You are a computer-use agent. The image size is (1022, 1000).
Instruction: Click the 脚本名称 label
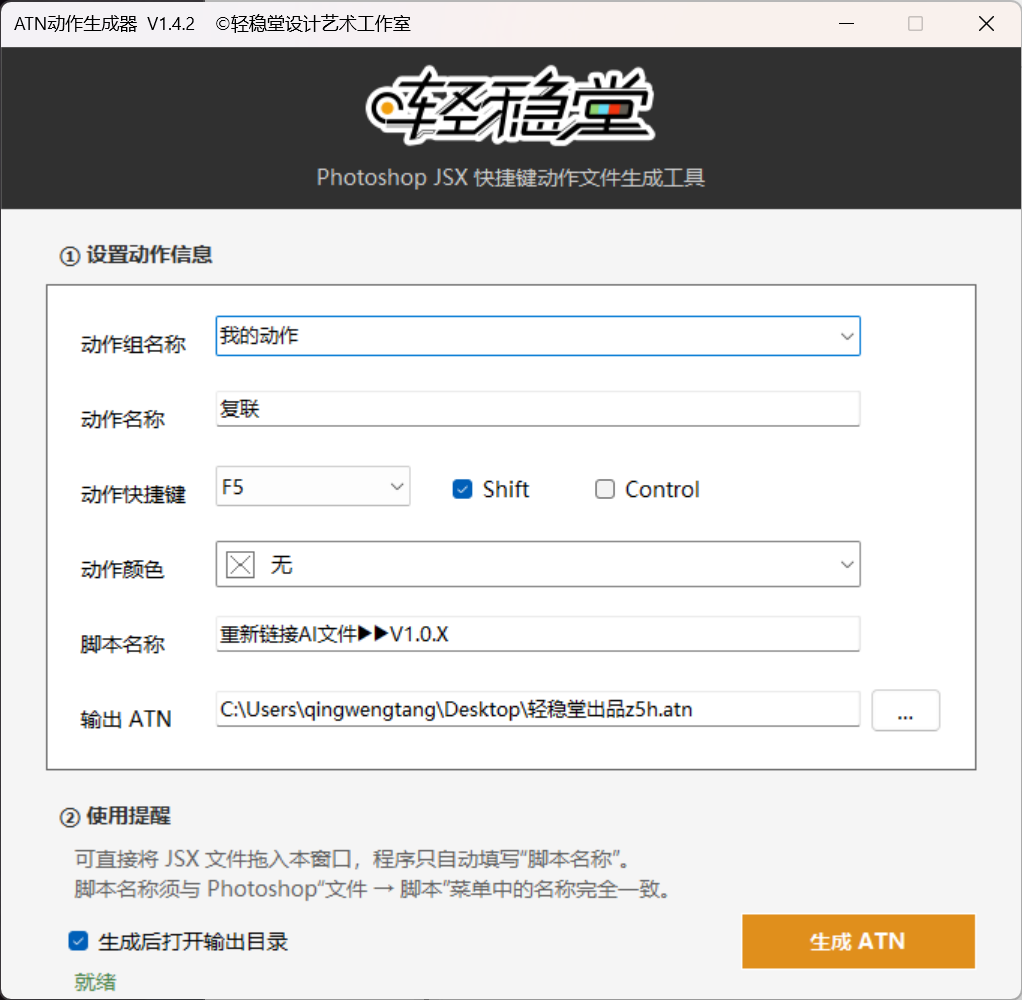[x=122, y=645]
